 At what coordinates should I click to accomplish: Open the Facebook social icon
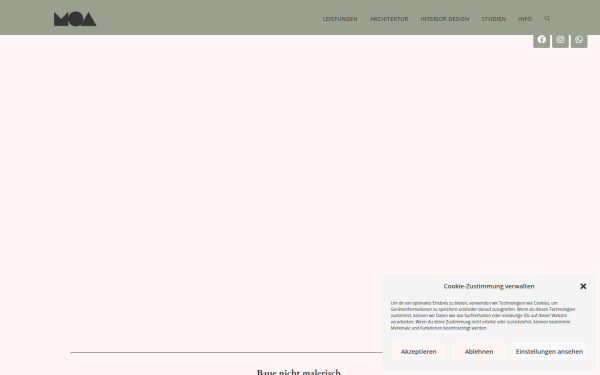tap(541, 40)
